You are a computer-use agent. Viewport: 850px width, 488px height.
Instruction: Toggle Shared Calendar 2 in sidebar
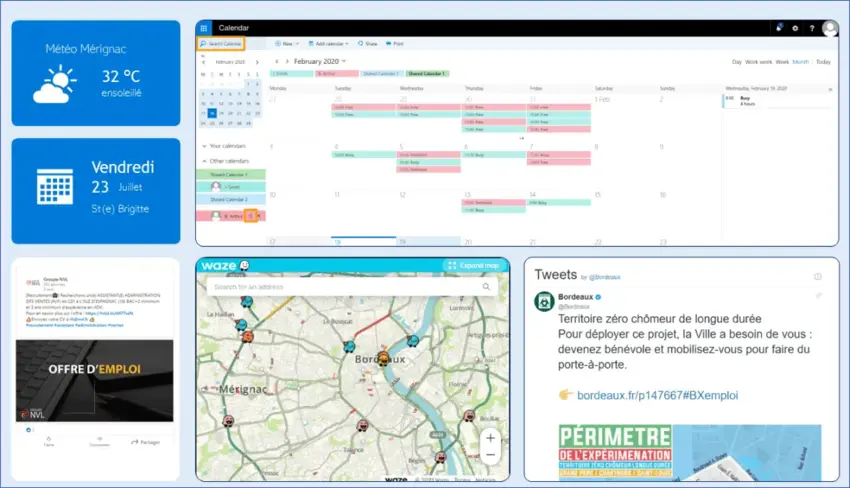(x=231, y=199)
